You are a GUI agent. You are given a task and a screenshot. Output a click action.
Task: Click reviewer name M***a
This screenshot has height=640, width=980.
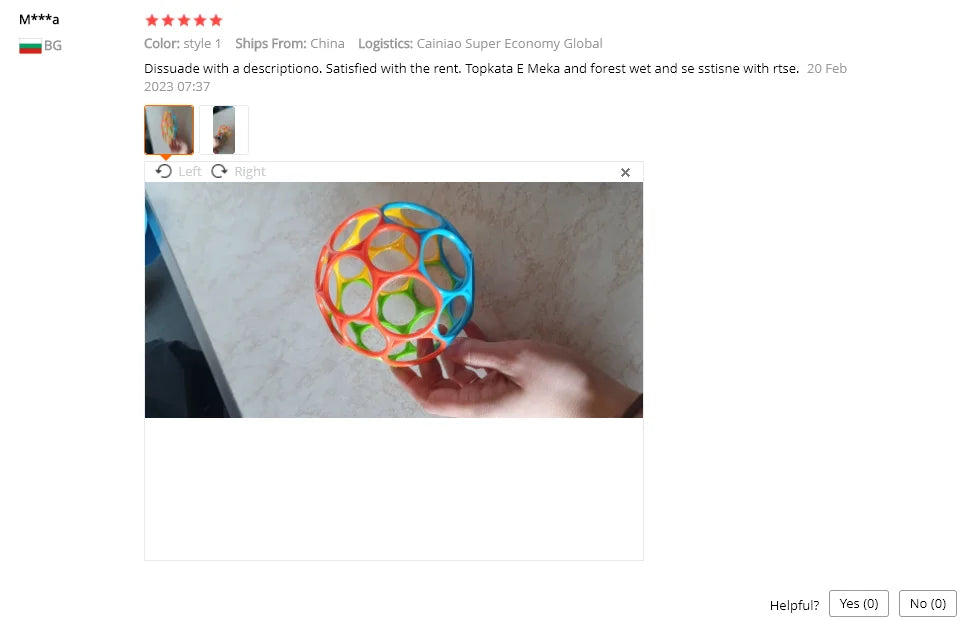[x=39, y=19]
